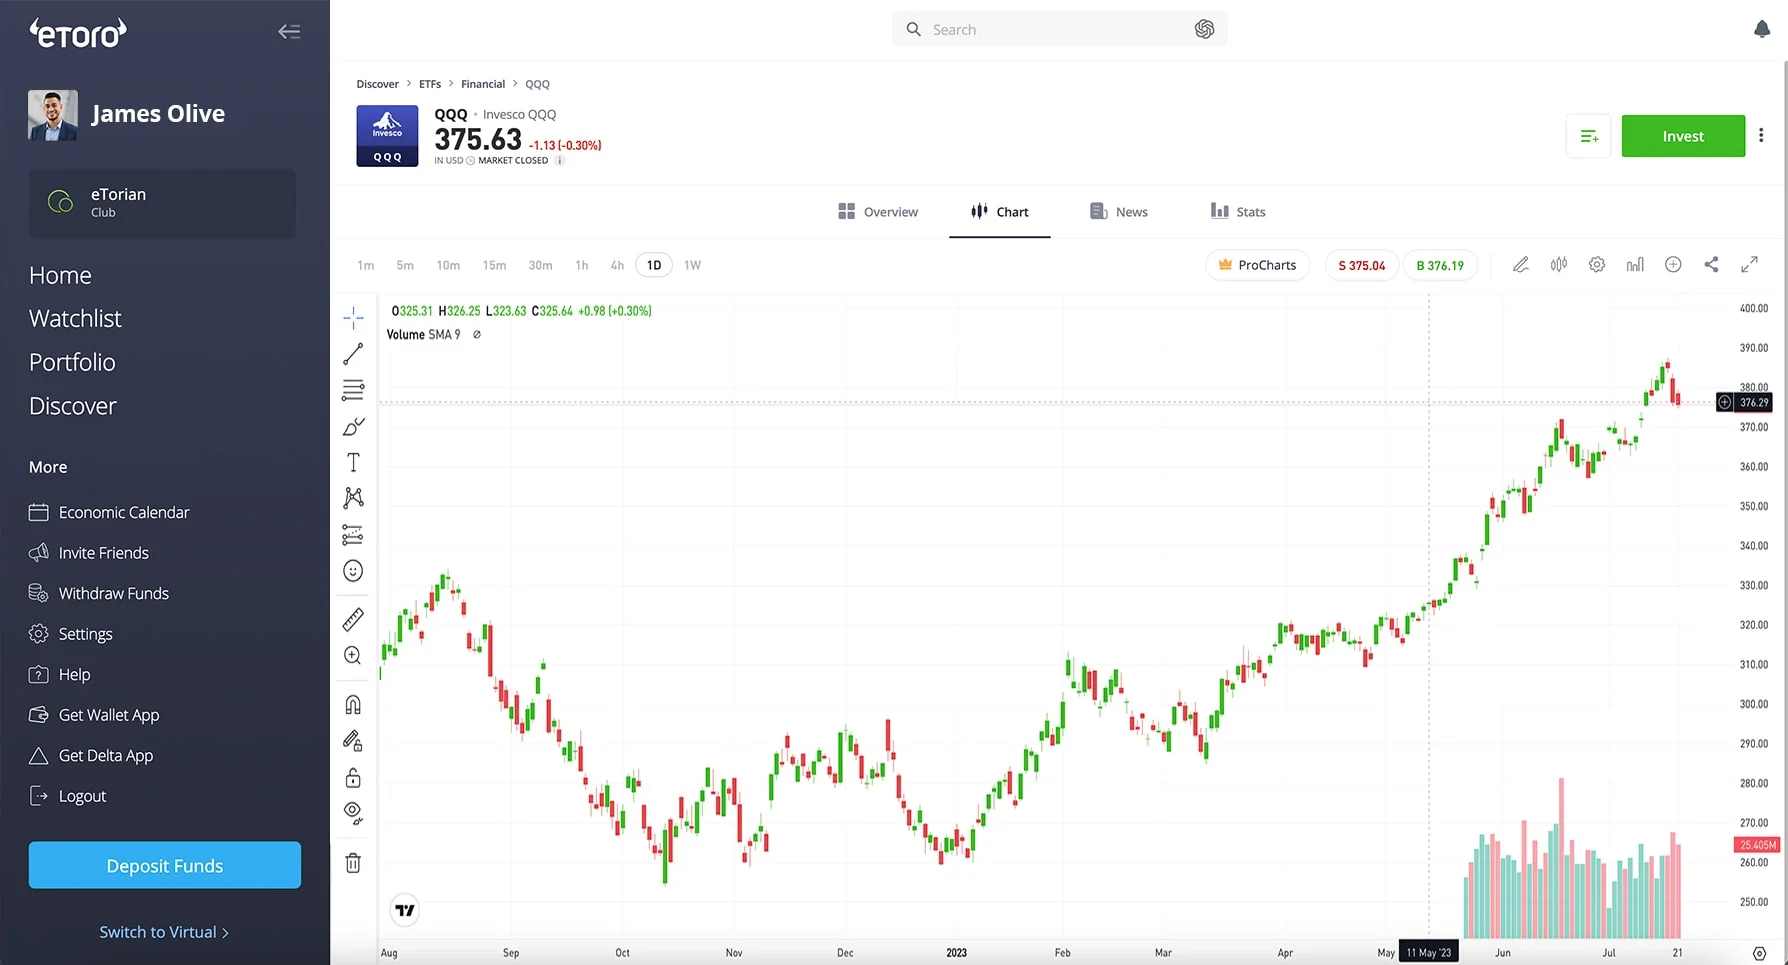Expand the chart to fullscreen

point(1749,264)
